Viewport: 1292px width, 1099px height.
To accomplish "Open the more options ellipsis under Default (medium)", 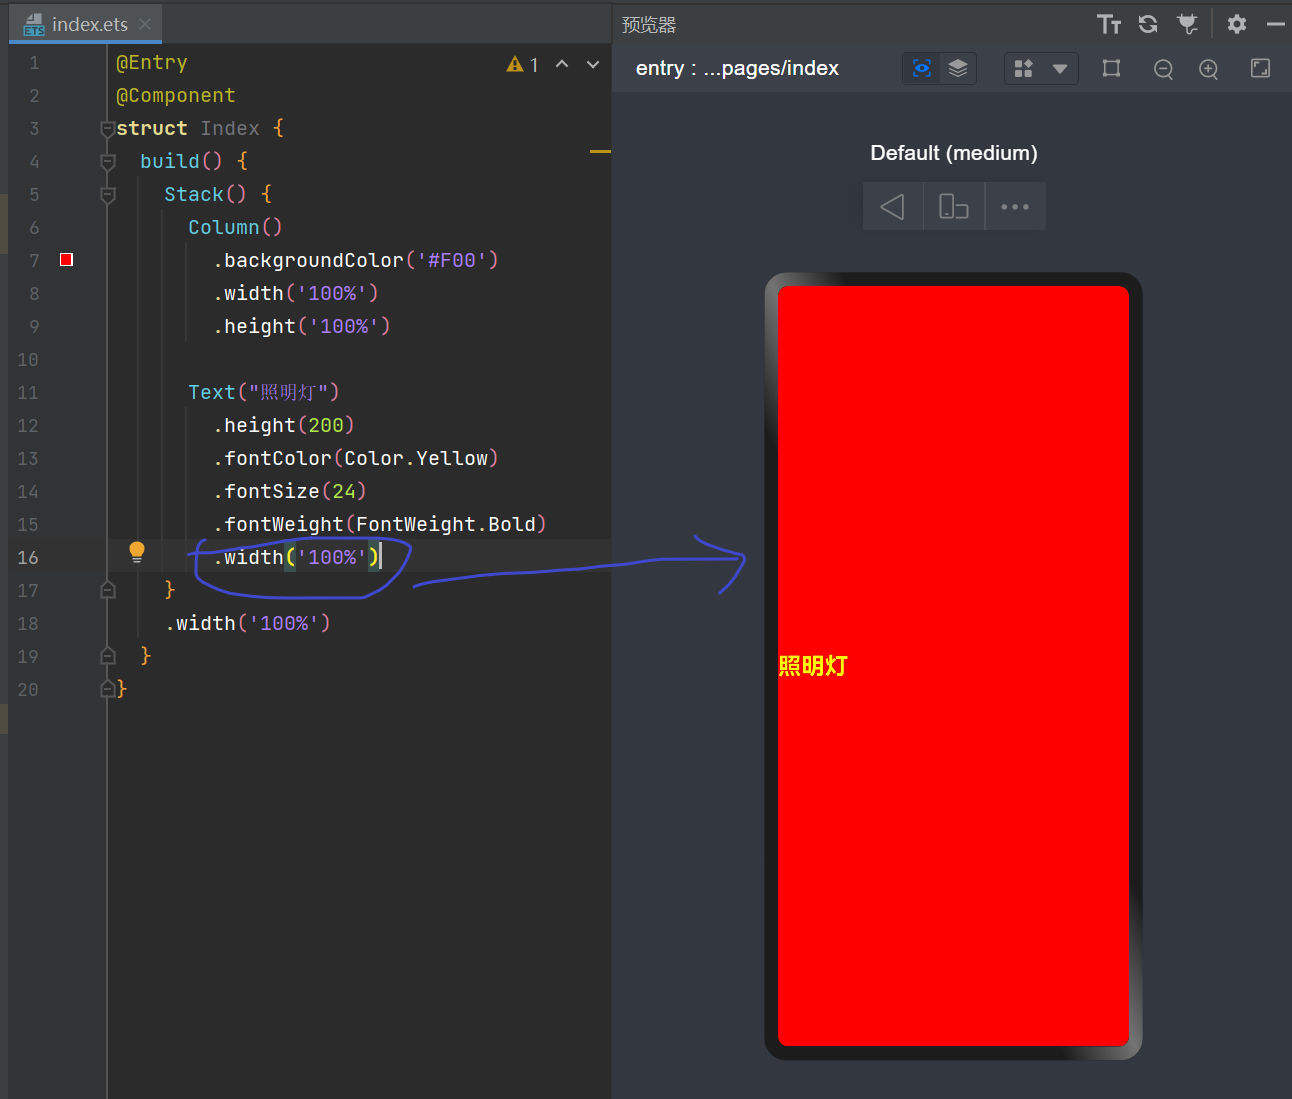I will tap(1015, 206).
